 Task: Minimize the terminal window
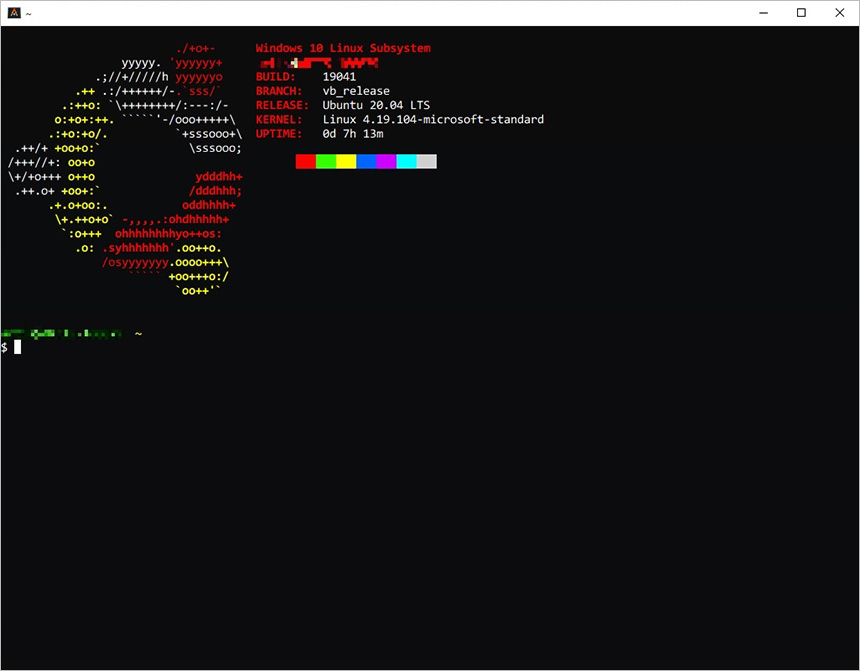click(x=763, y=13)
